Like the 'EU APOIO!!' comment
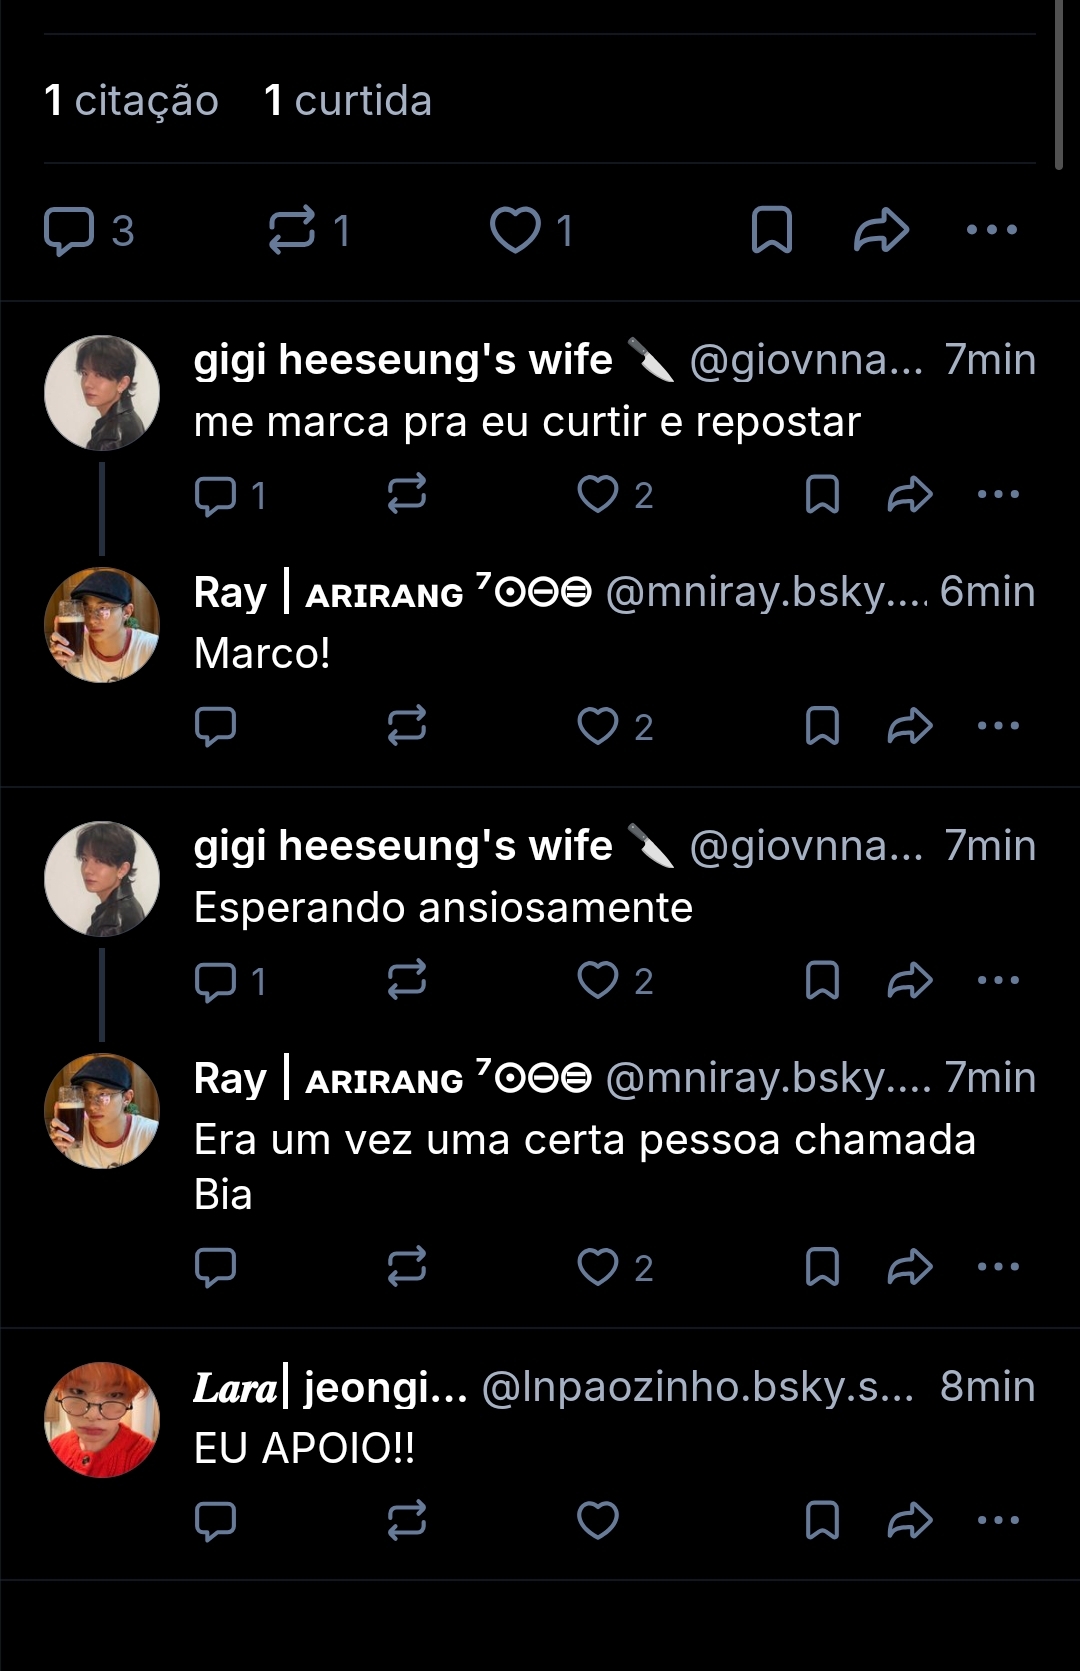The image size is (1080, 1671). [598, 1520]
